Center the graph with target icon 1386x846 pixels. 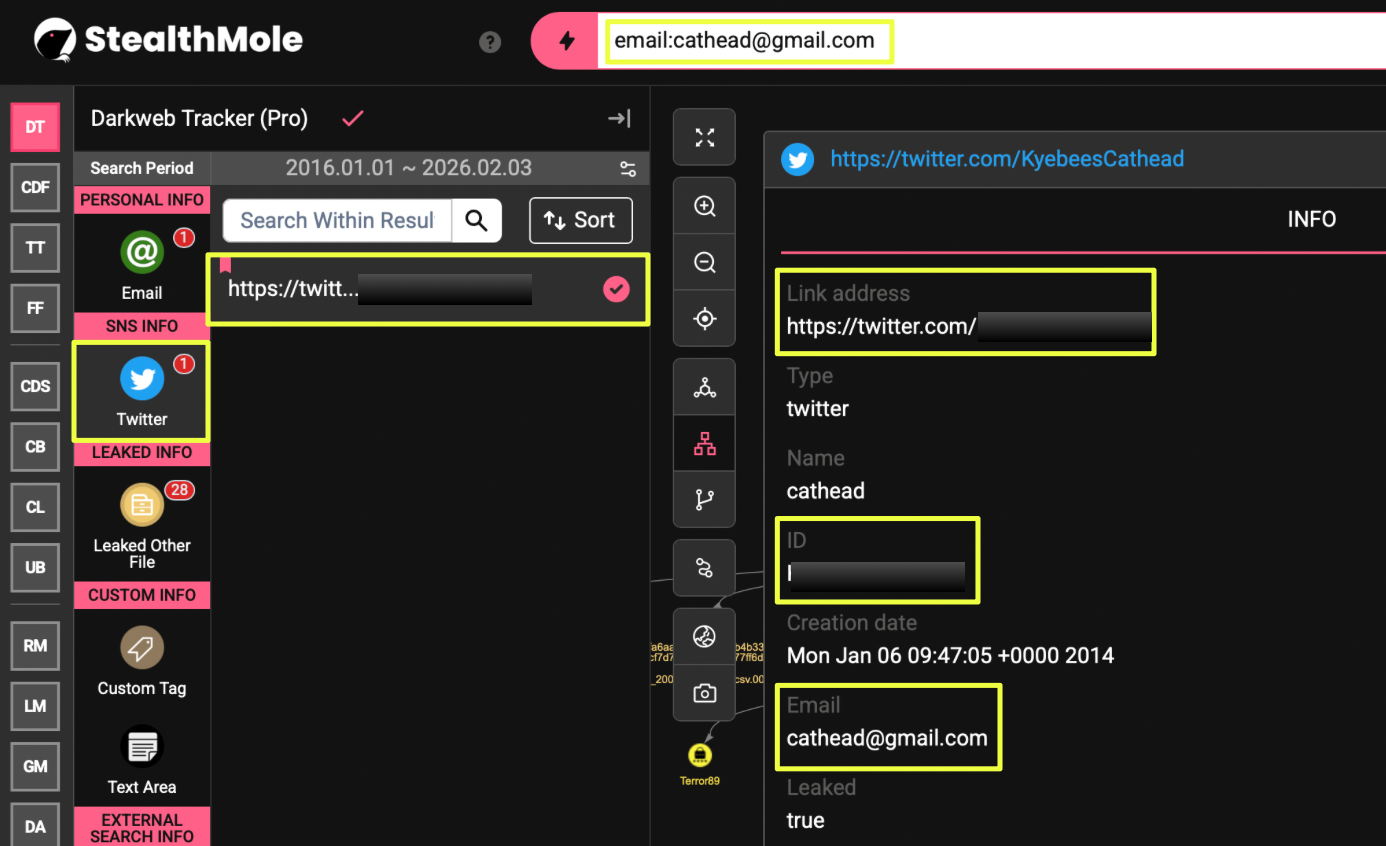pyautogui.click(x=705, y=319)
